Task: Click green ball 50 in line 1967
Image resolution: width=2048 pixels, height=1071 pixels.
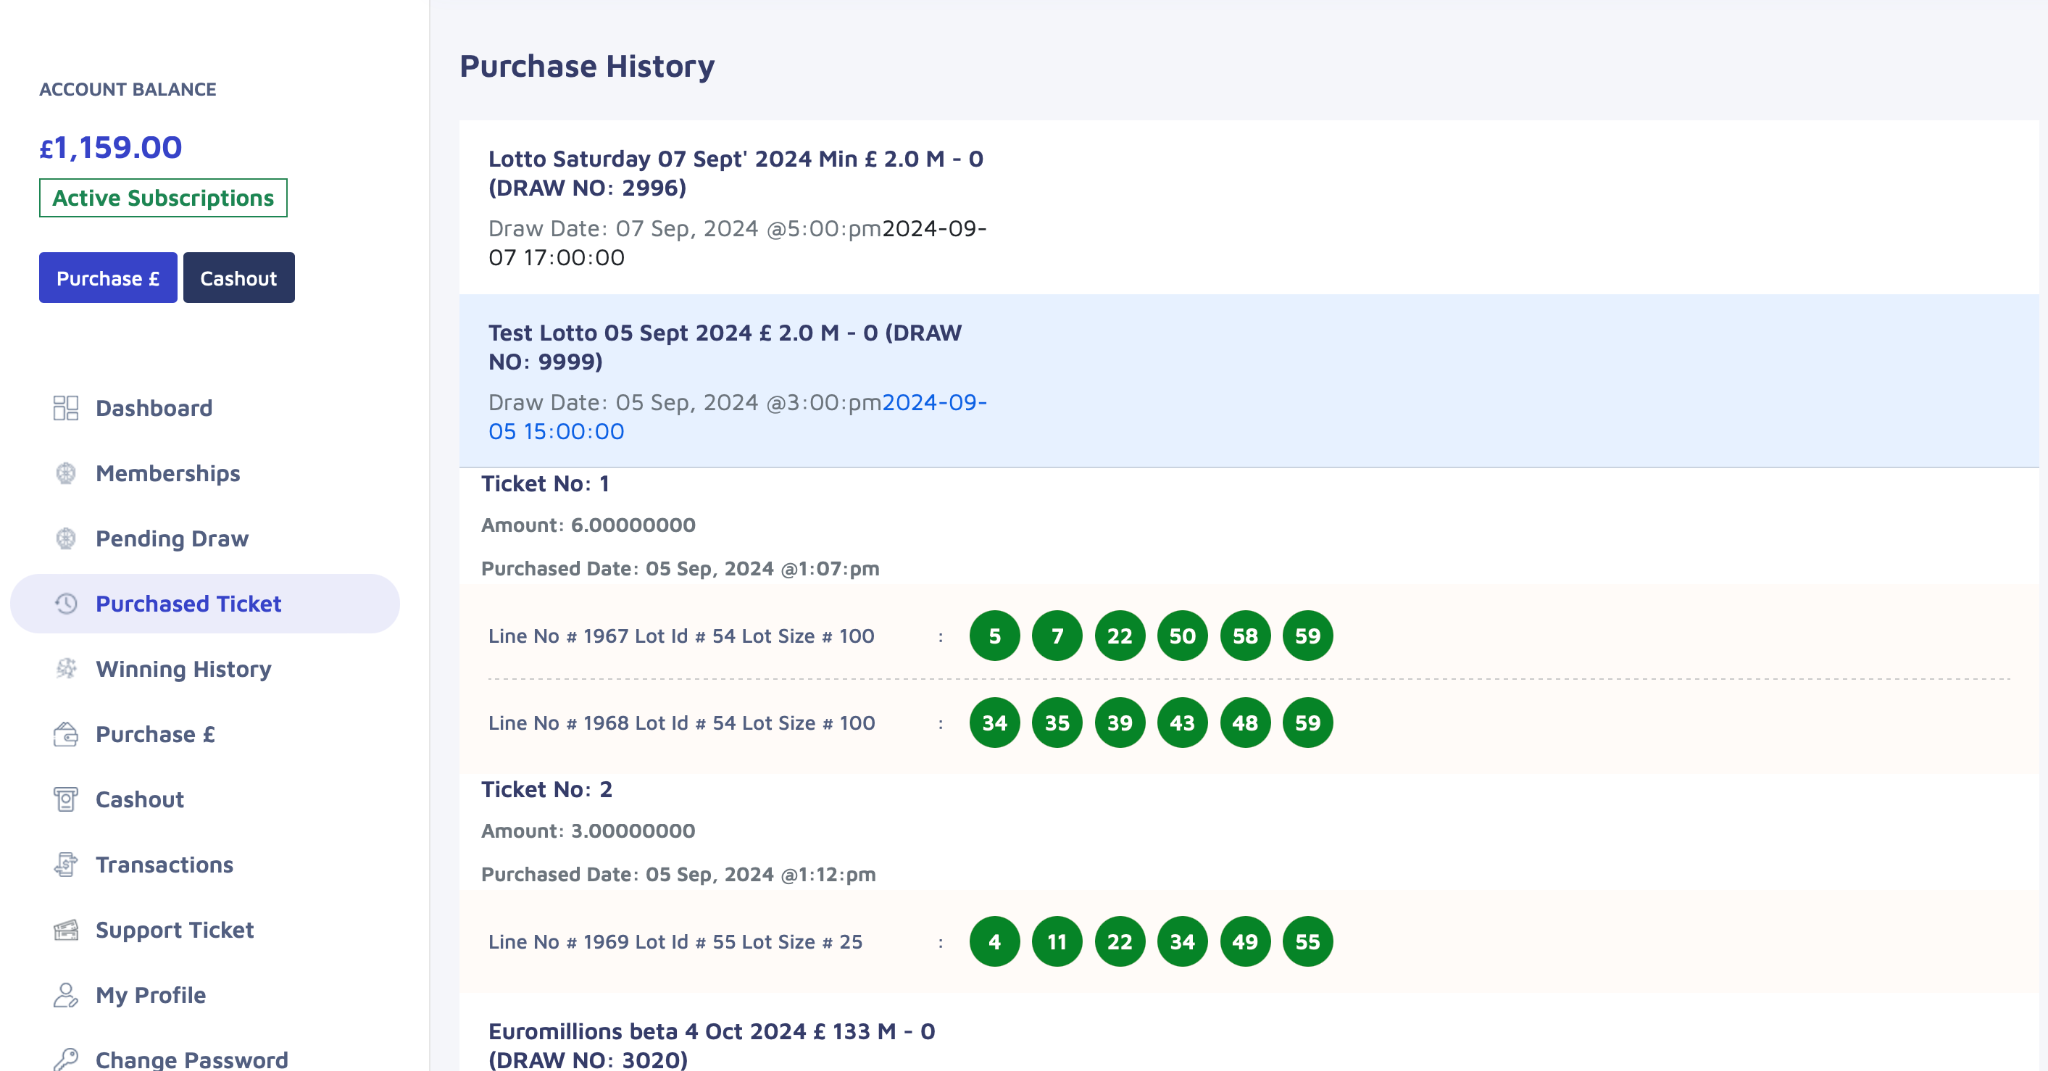Action: (x=1182, y=636)
